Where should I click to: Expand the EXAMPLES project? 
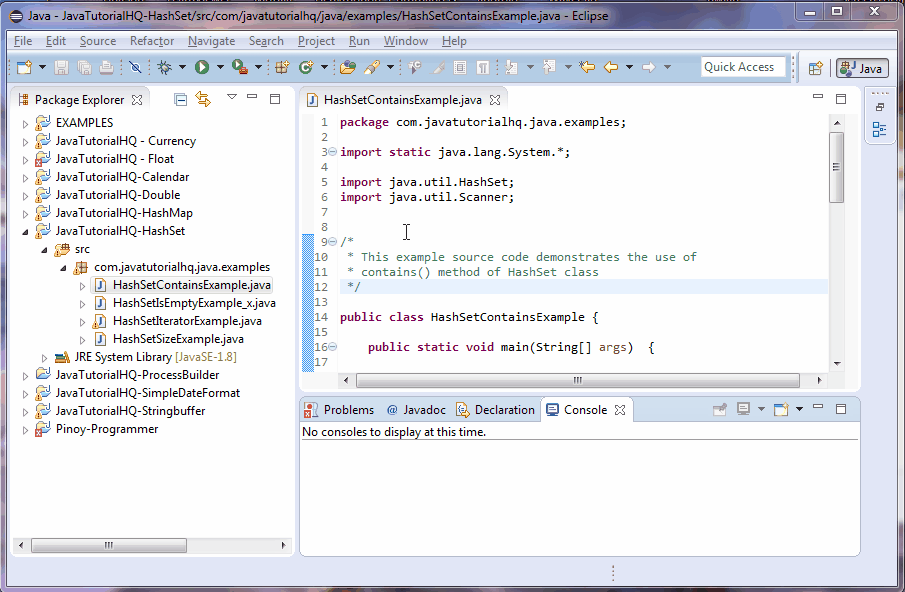(24, 122)
